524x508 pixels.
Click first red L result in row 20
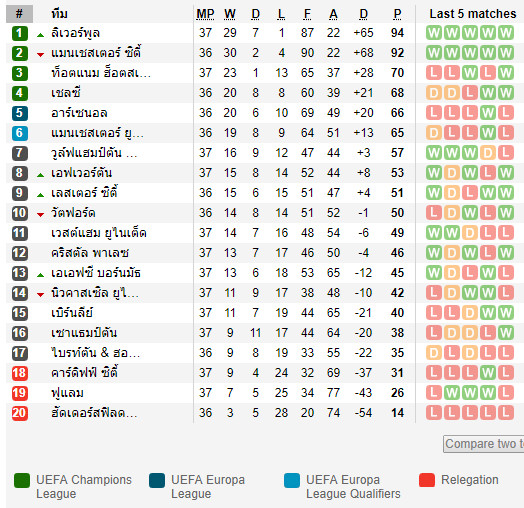[x=434, y=413]
